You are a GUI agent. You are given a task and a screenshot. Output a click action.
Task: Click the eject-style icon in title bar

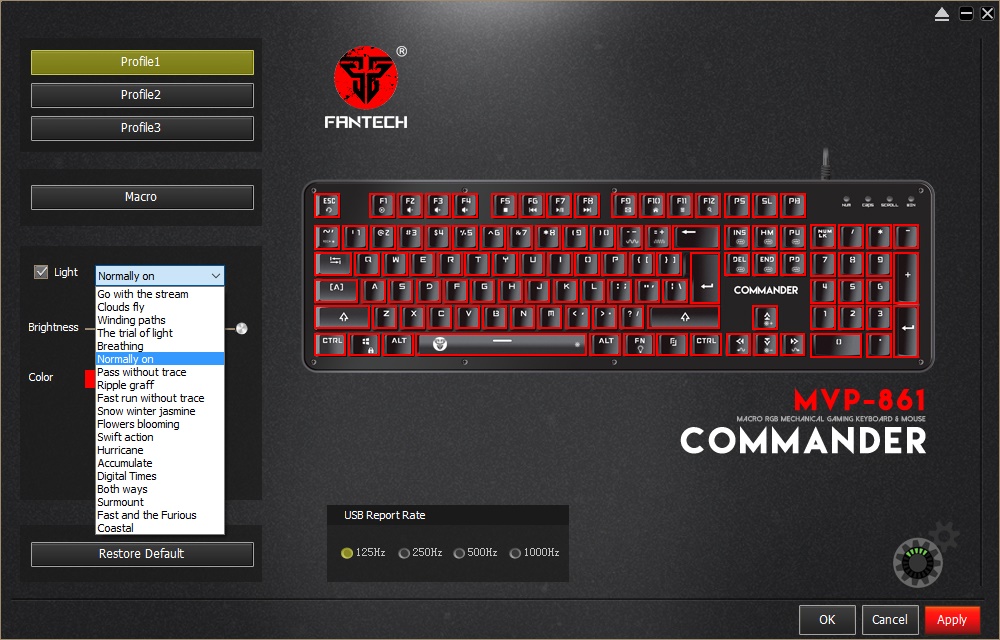point(942,14)
